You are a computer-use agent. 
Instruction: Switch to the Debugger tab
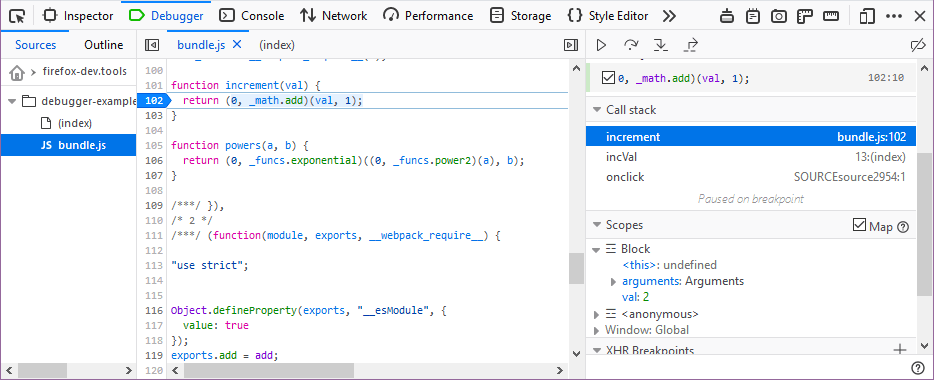coord(166,16)
